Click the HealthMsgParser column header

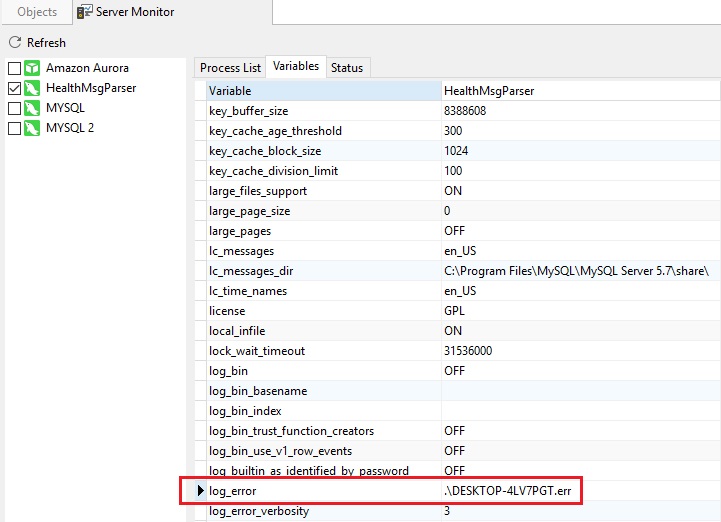click(x=580, y=91)
